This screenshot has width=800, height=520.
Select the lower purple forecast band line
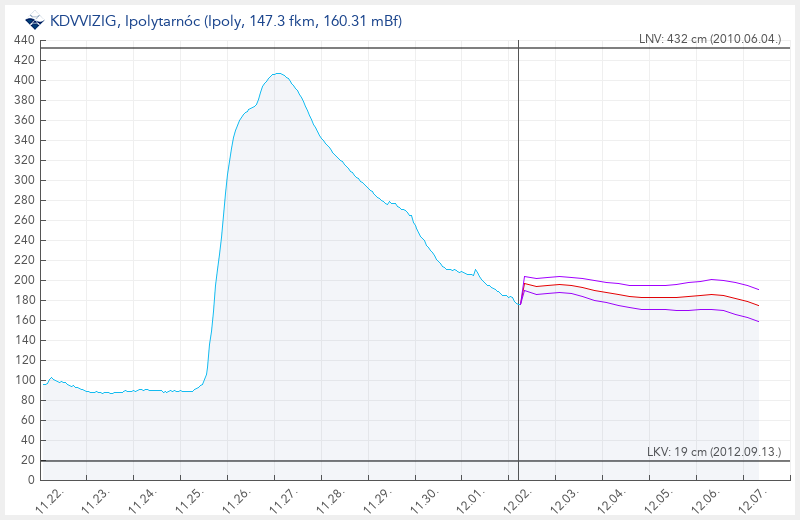(x=640, y=309)
